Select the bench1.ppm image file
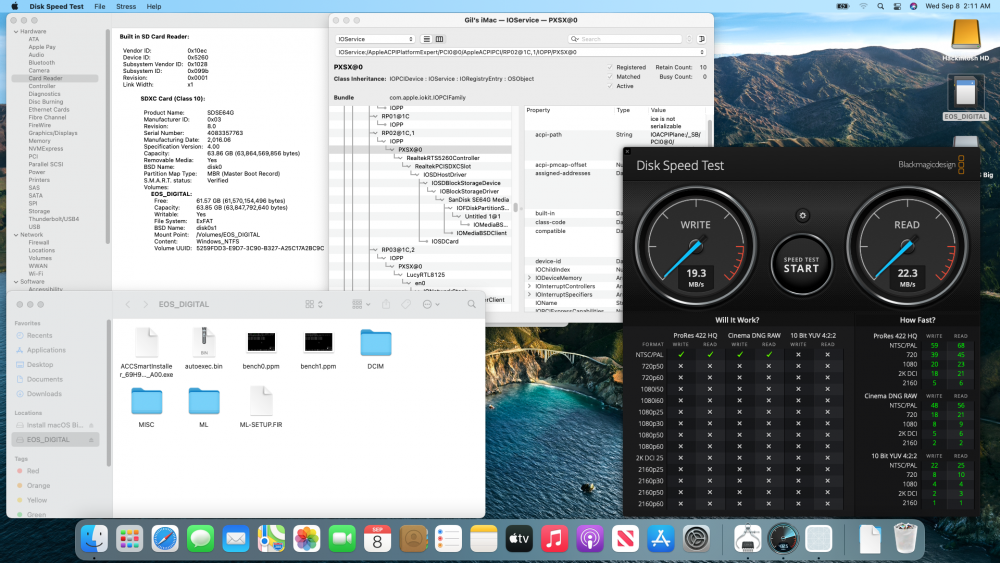This screenshot has width=1000, height=563. click(x=318, y=348)
